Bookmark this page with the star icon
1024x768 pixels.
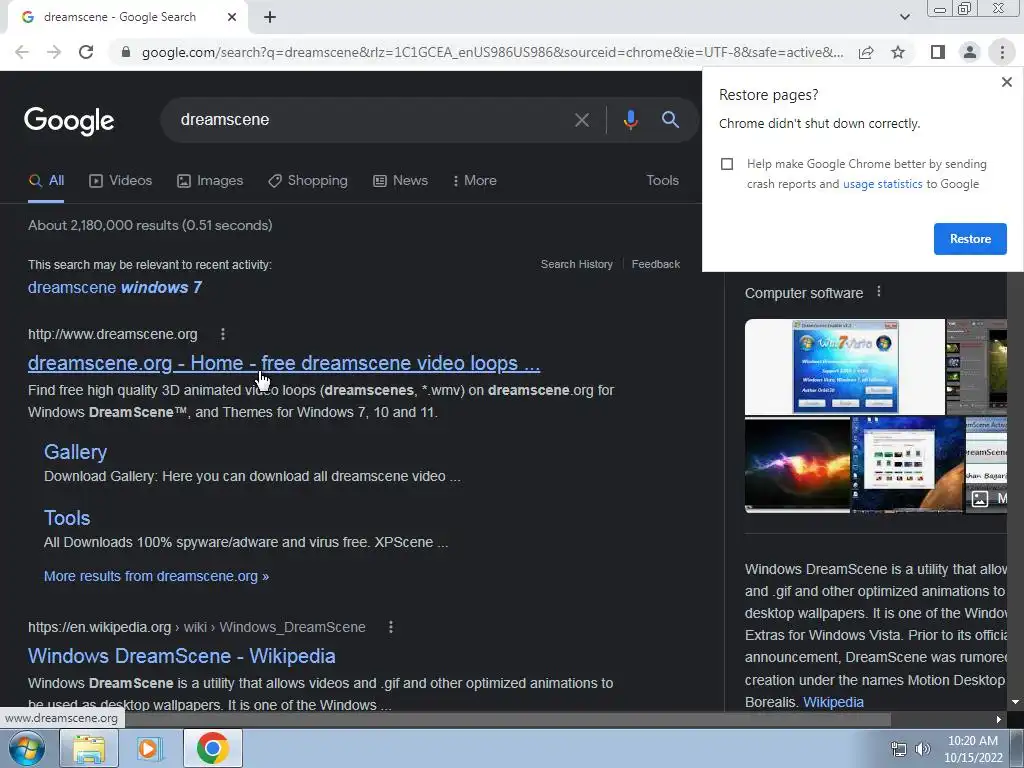[x=898, y=52]
